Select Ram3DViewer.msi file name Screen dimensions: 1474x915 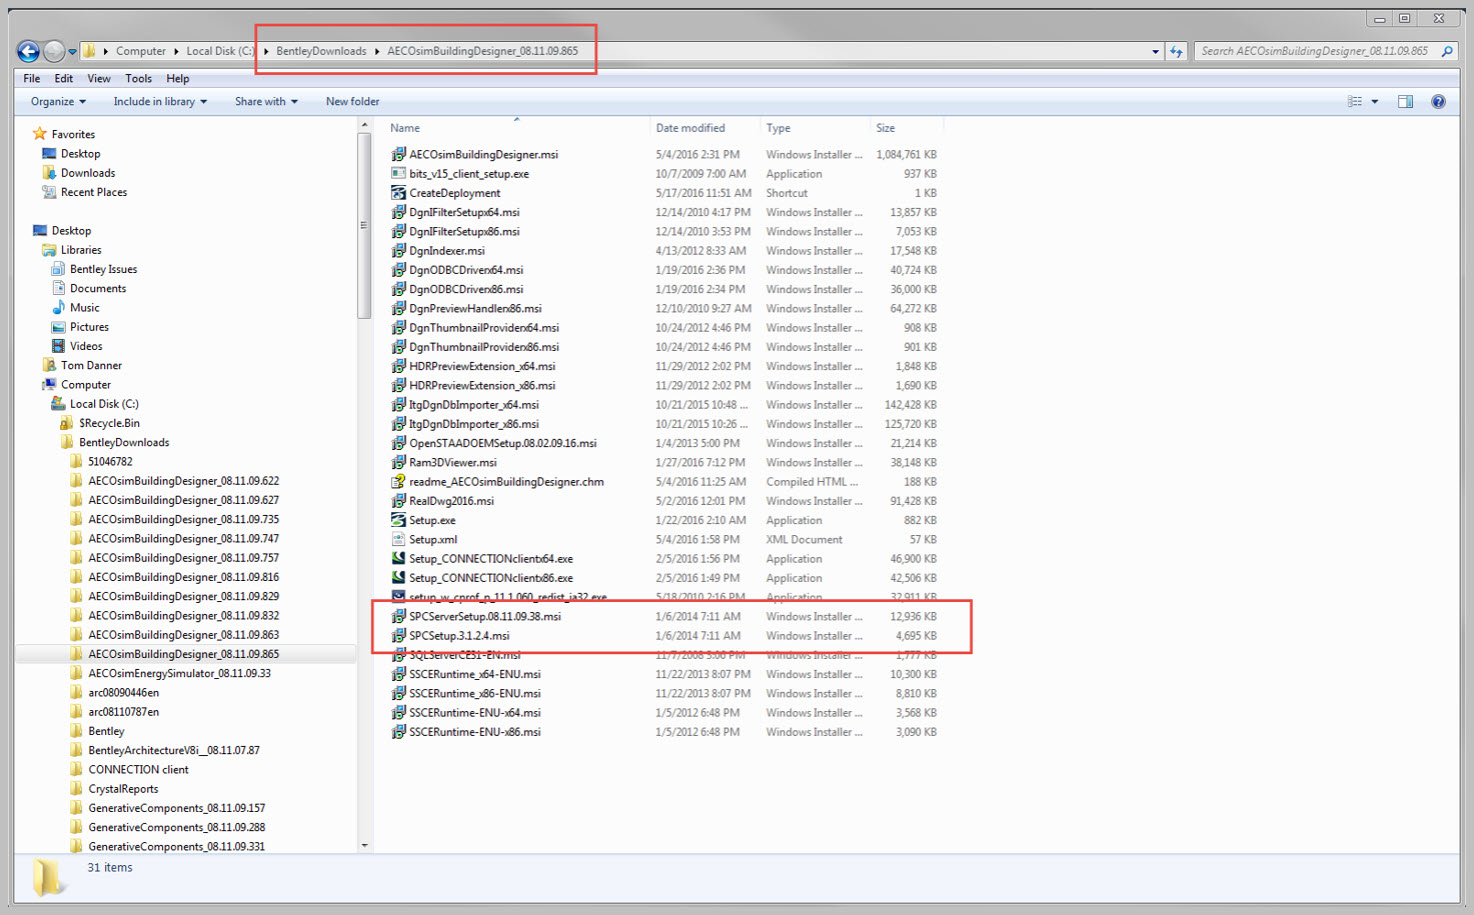tap(452, 462)
